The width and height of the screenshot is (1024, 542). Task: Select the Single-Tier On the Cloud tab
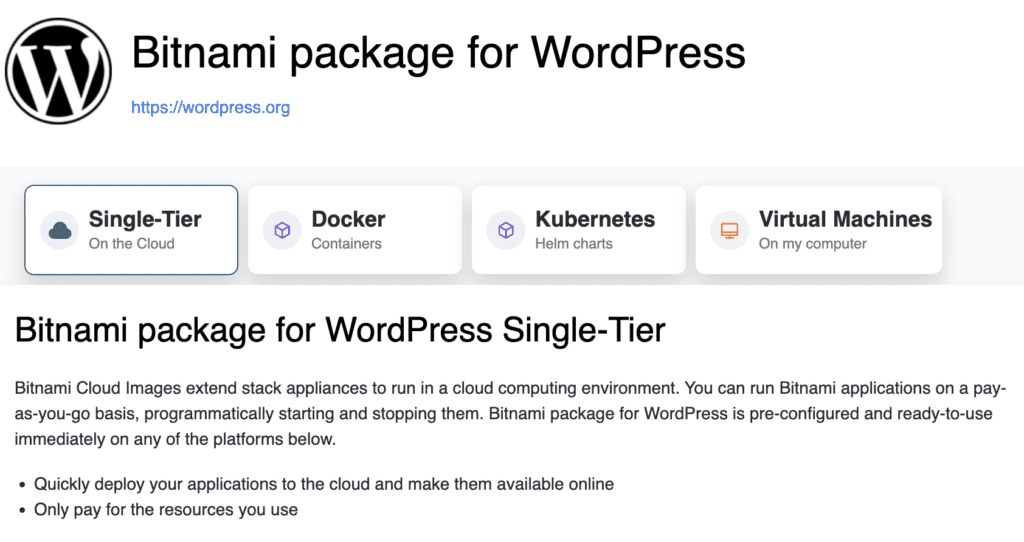[x=131, y=230]
